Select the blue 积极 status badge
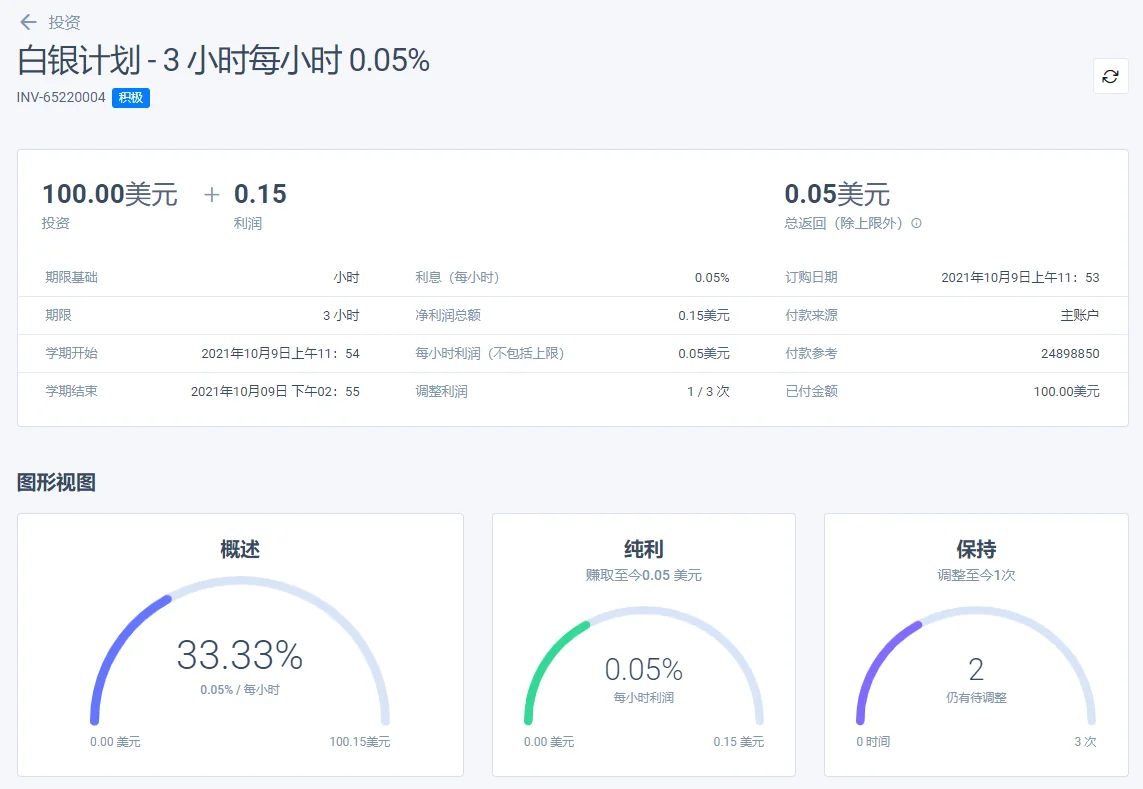1143x789 pixels. tap(129, 98)
